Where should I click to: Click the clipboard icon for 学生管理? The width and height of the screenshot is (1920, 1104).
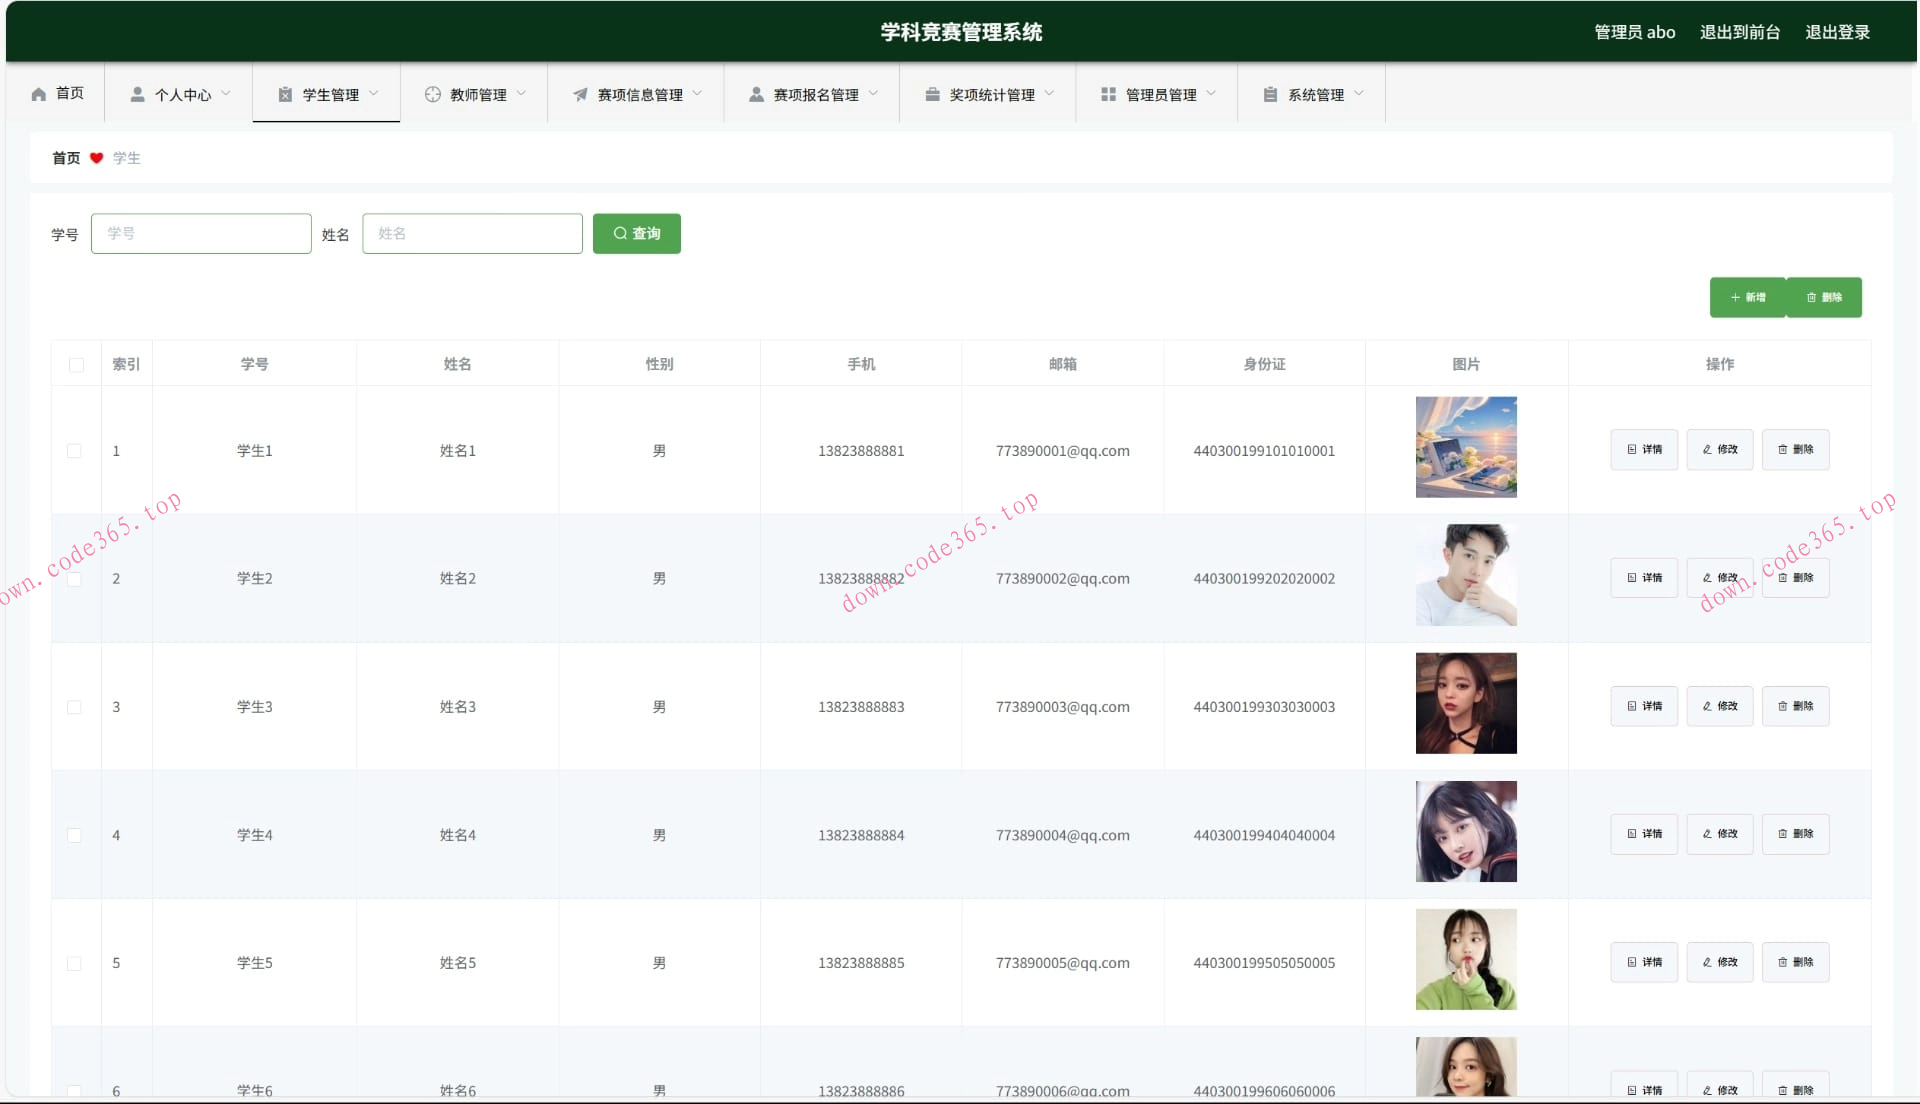pos(285,94)
